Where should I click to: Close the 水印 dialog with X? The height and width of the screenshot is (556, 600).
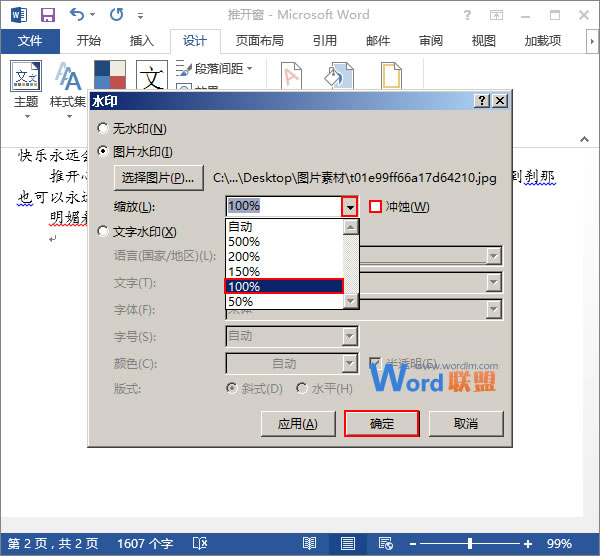click(x=500, y=101)
